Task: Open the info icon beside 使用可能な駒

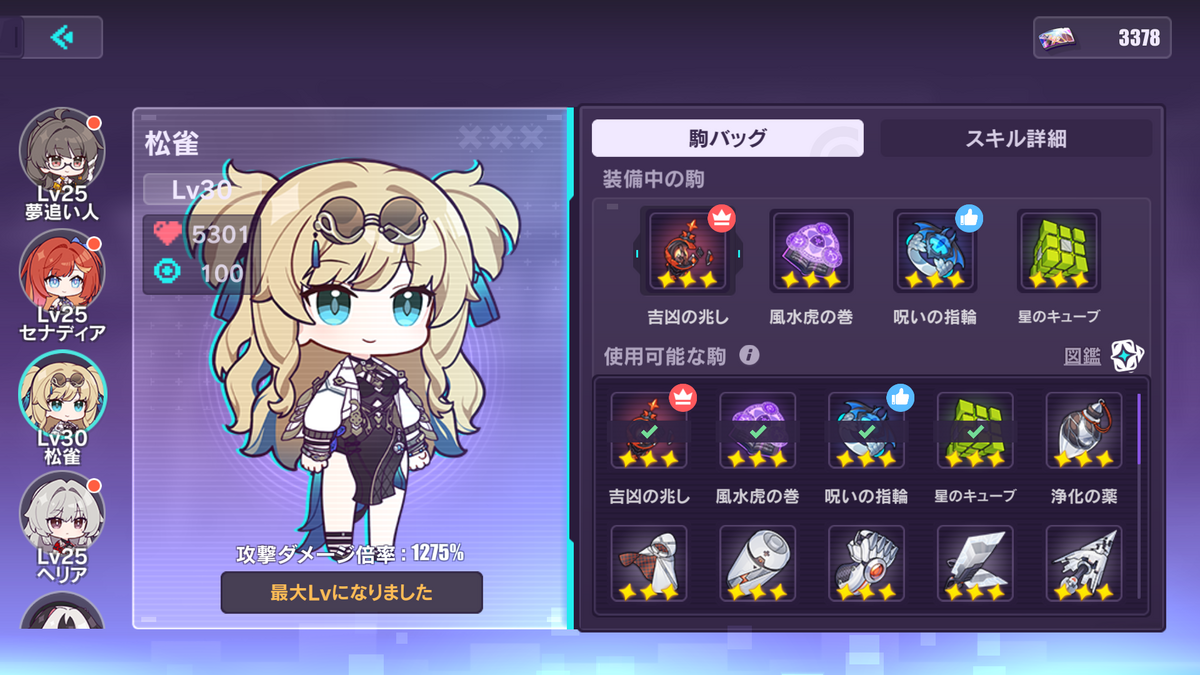Action: [749, 355]
